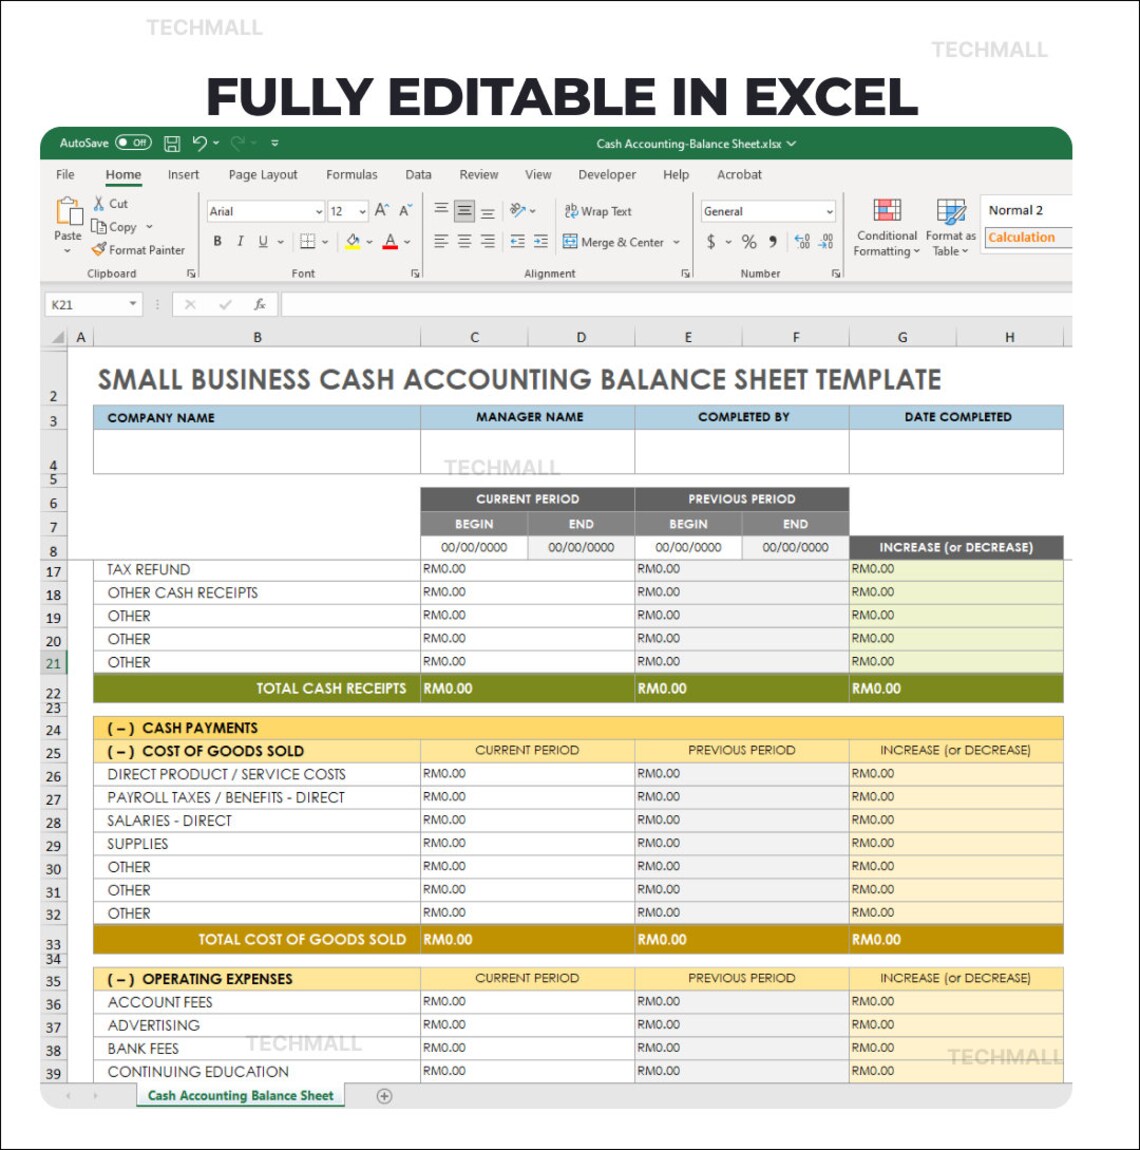Apply the Calculation cell style
Viewport: 1140px width, 1150px height.
(1021, 238)
